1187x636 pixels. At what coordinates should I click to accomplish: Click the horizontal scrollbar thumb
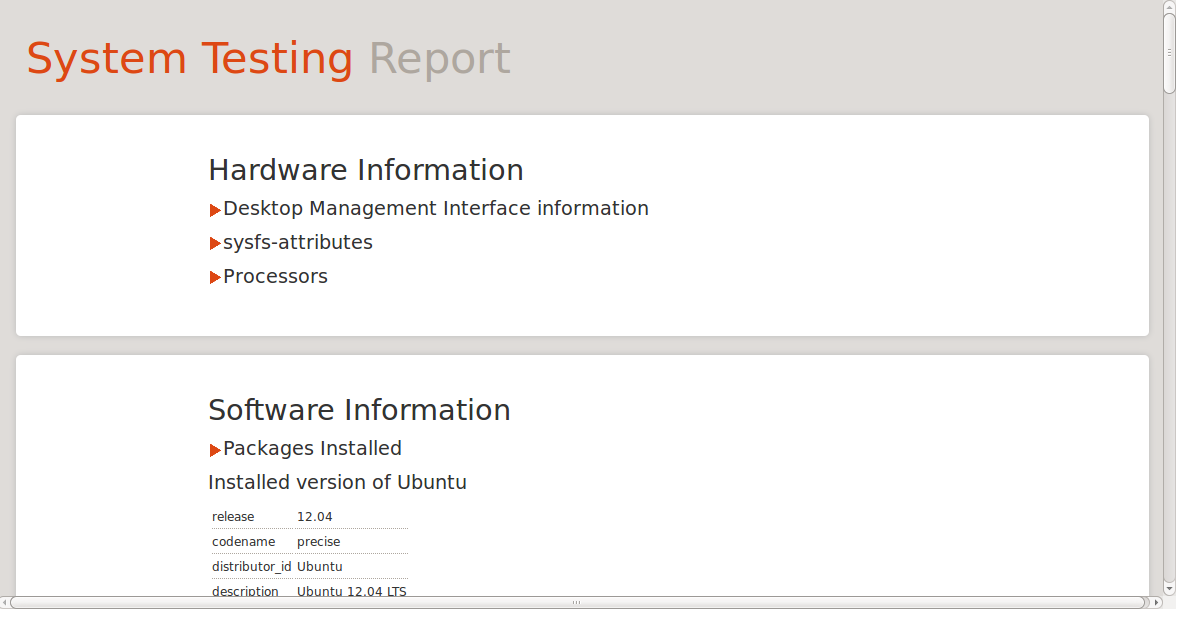point(576,603)
